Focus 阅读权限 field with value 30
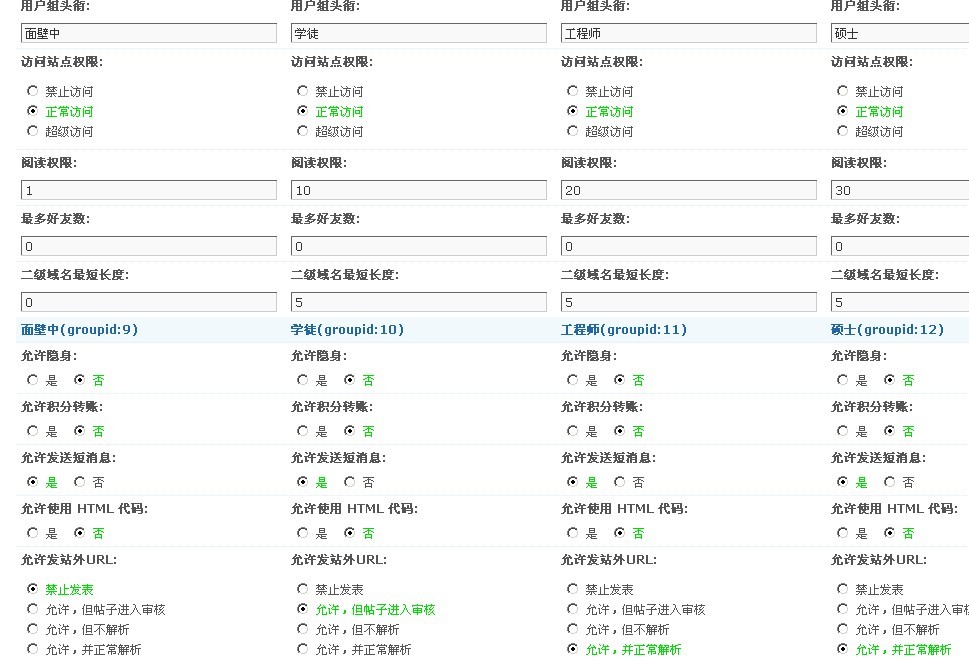This screenshot has height=662, width=969. coord(900,190)
